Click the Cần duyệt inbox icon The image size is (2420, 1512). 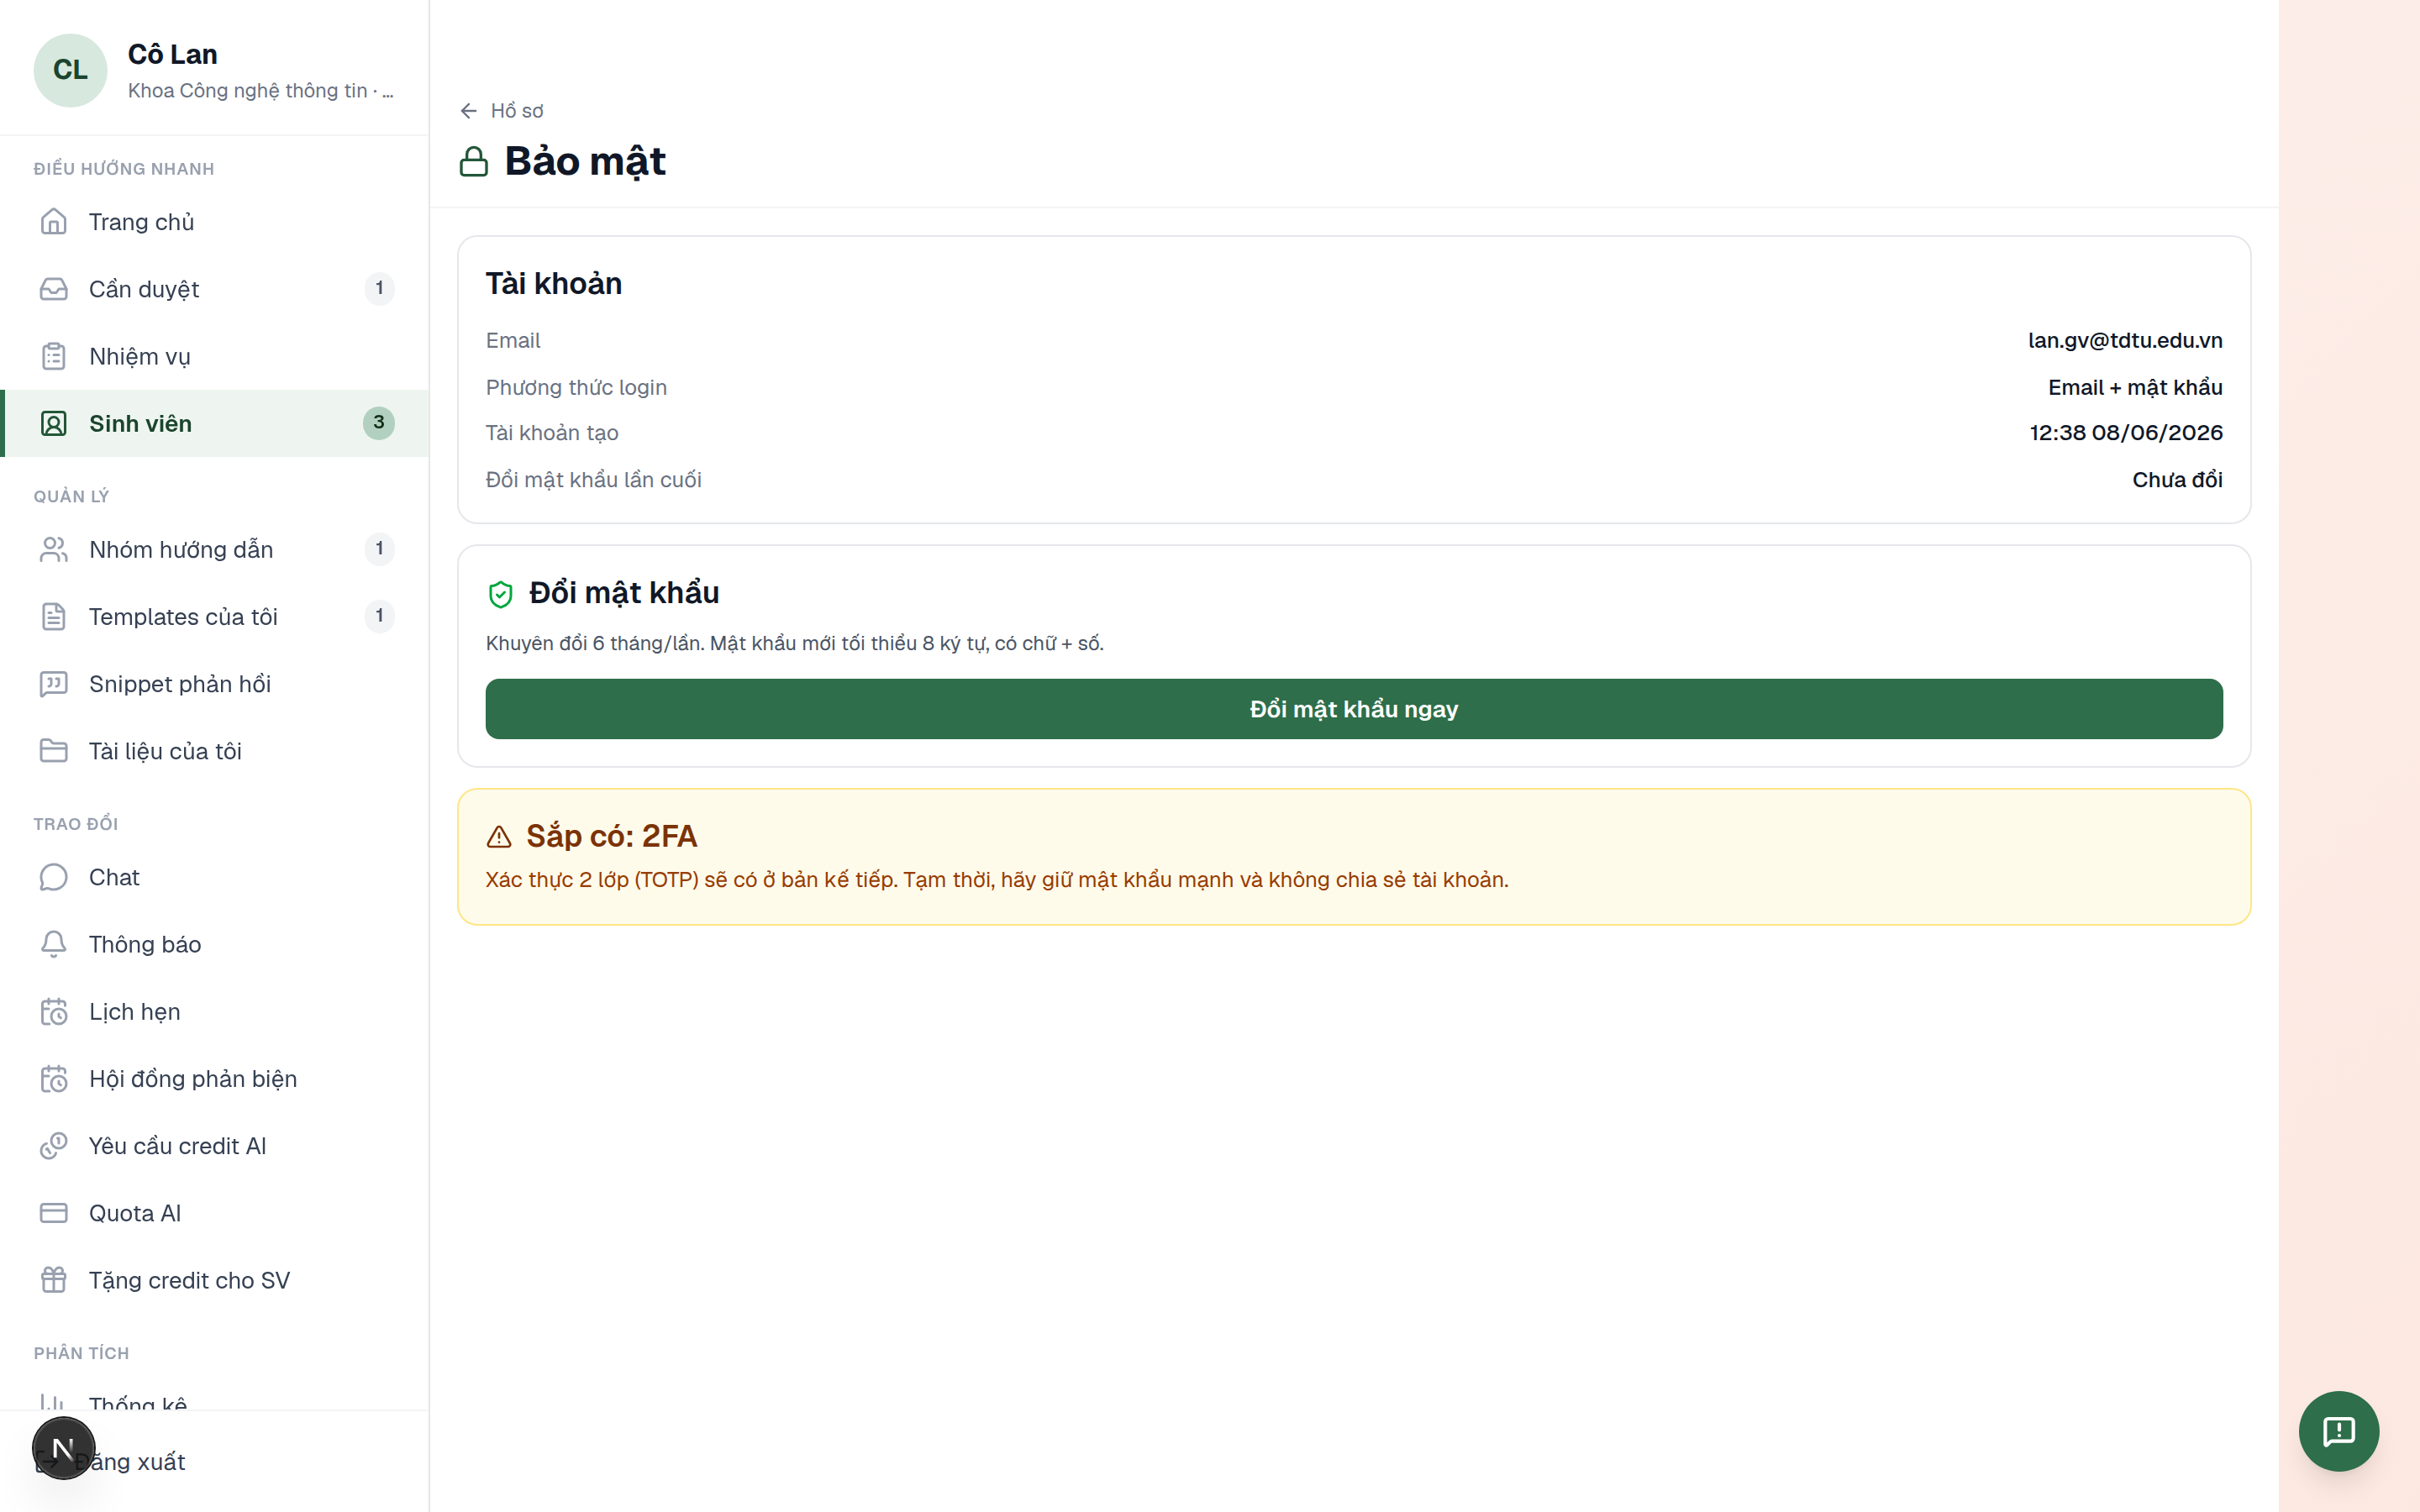tap(54, 289)
